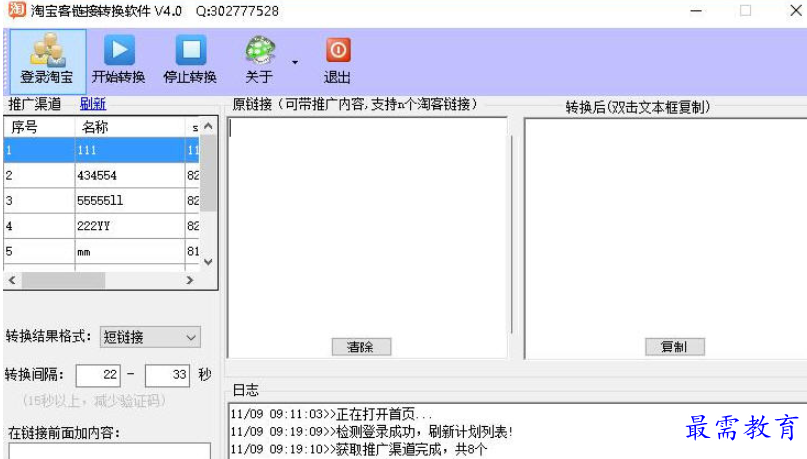Click the 登录淘宝 login icon
Viewport: 807px width, 459px height.
click(x=47, y=60)
